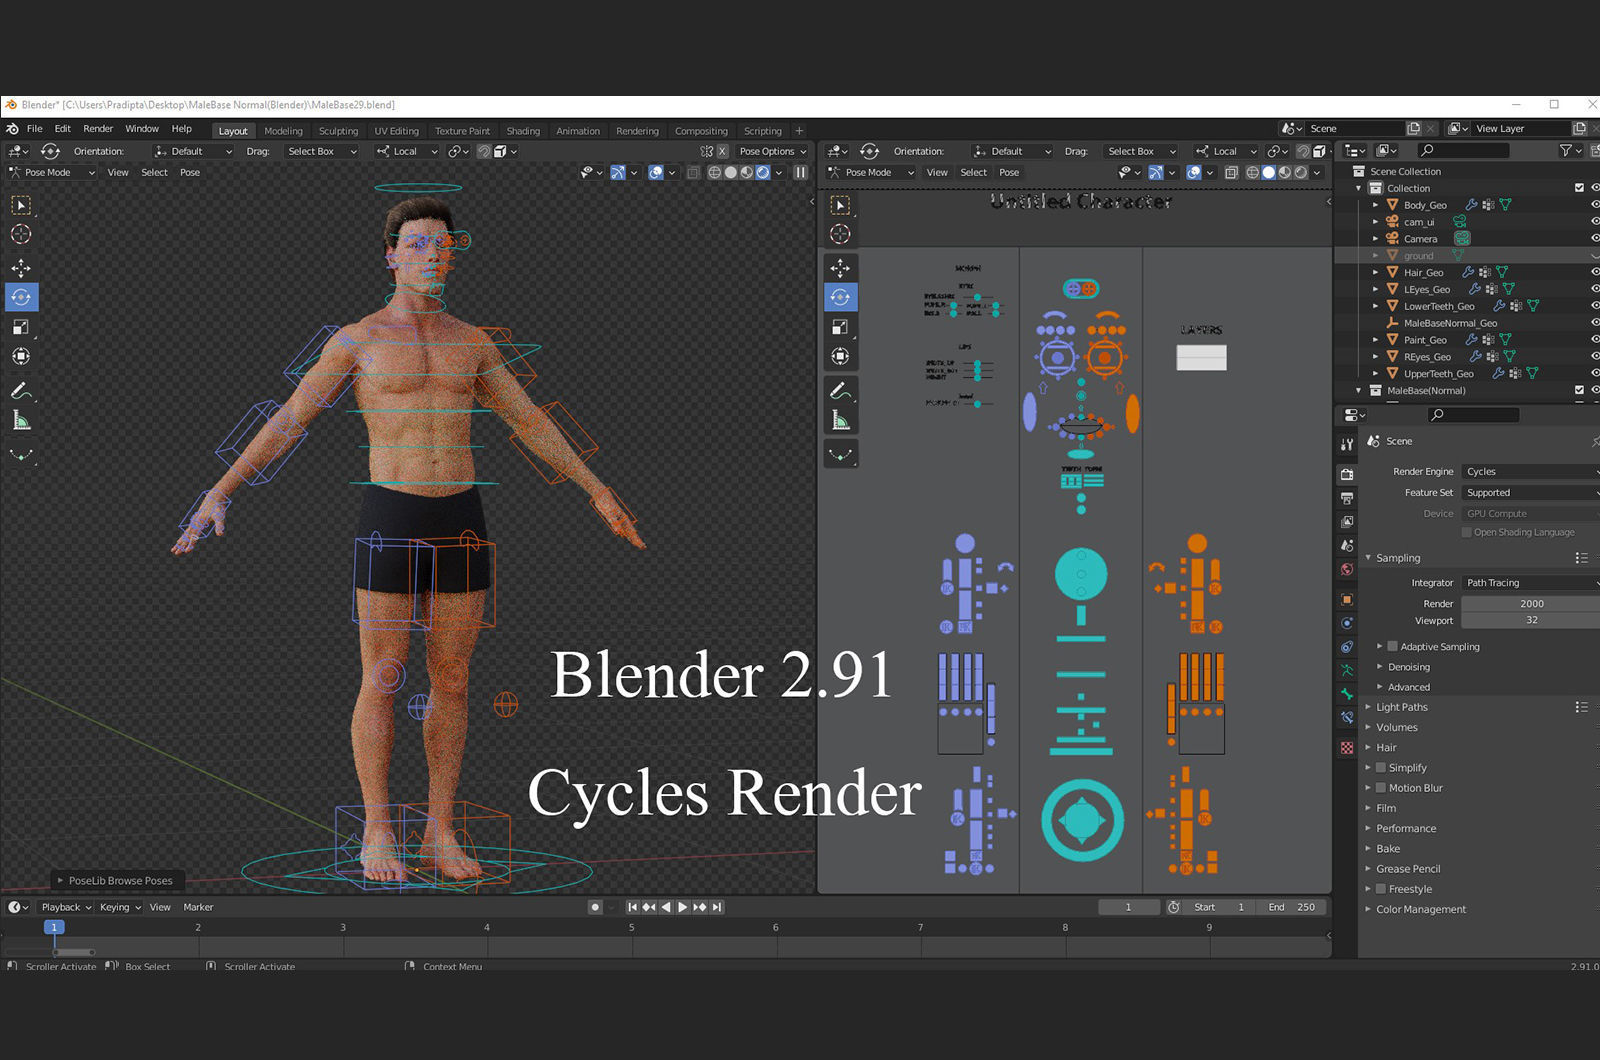1600x1060 pixels.
Task: Hide Camera object using its eye icon
Action: click(1594, 238)
